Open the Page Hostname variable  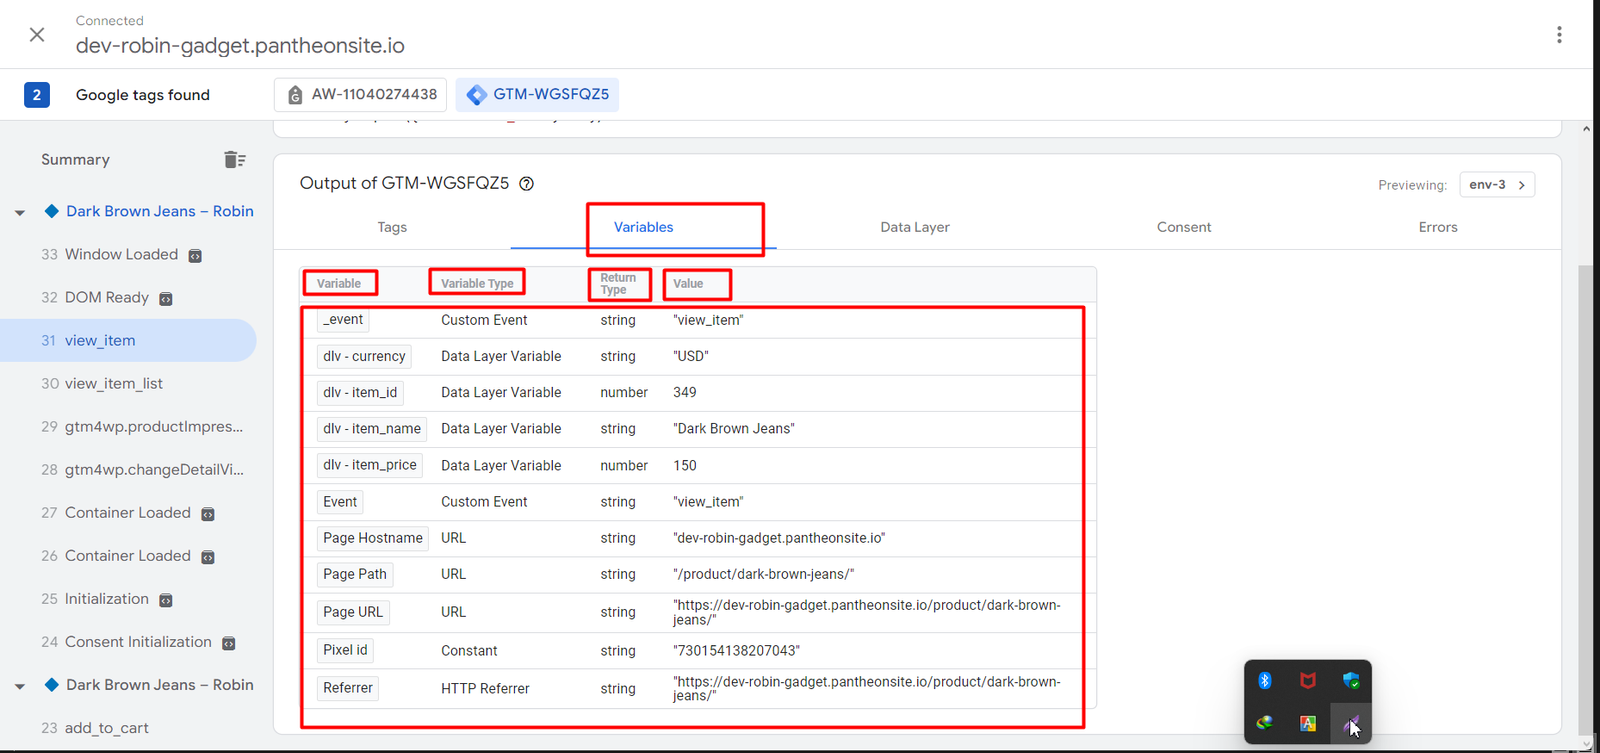373,538
